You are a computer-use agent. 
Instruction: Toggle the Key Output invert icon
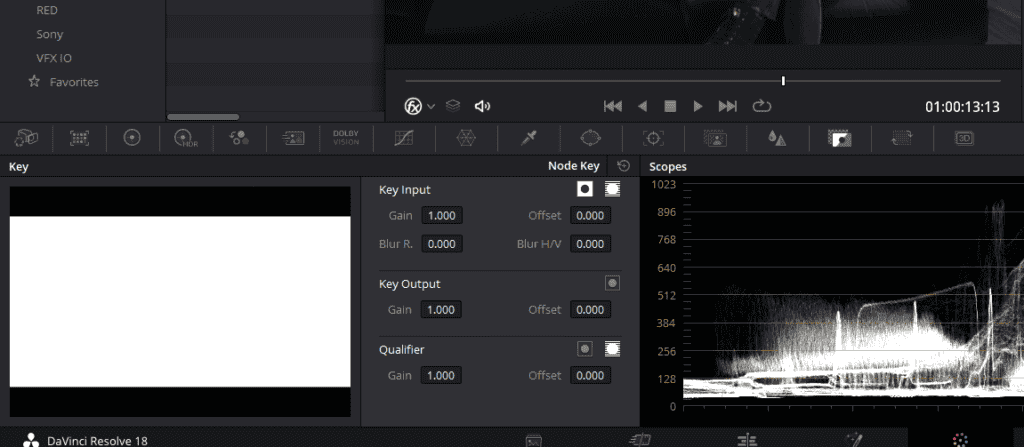pos(613,284)
